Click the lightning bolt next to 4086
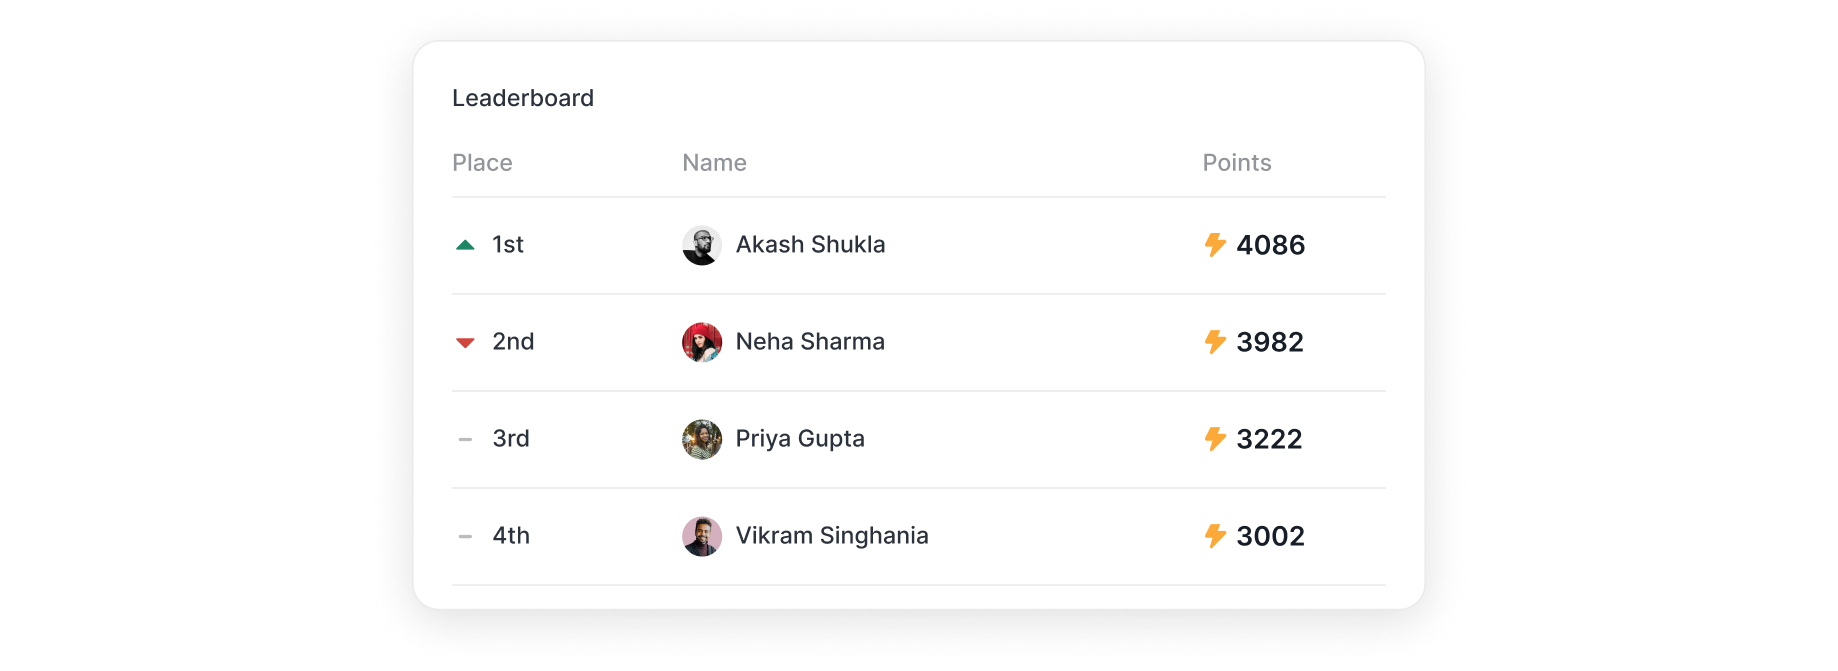1838x671 pixels. pos(1215,245)
